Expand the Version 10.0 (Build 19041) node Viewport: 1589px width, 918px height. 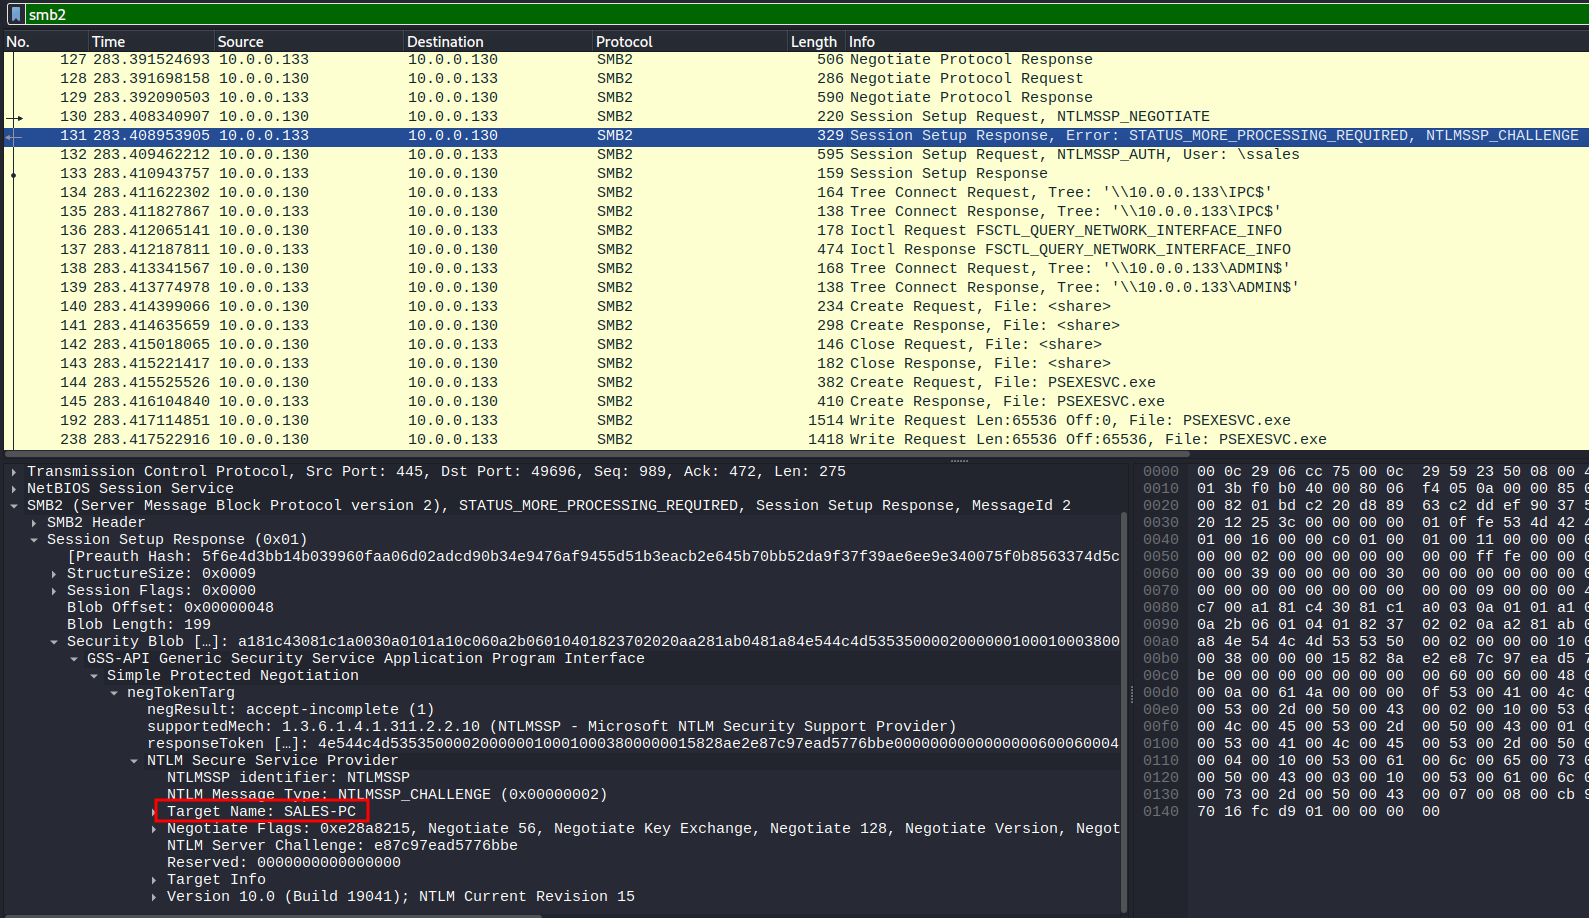pos(153,897)
